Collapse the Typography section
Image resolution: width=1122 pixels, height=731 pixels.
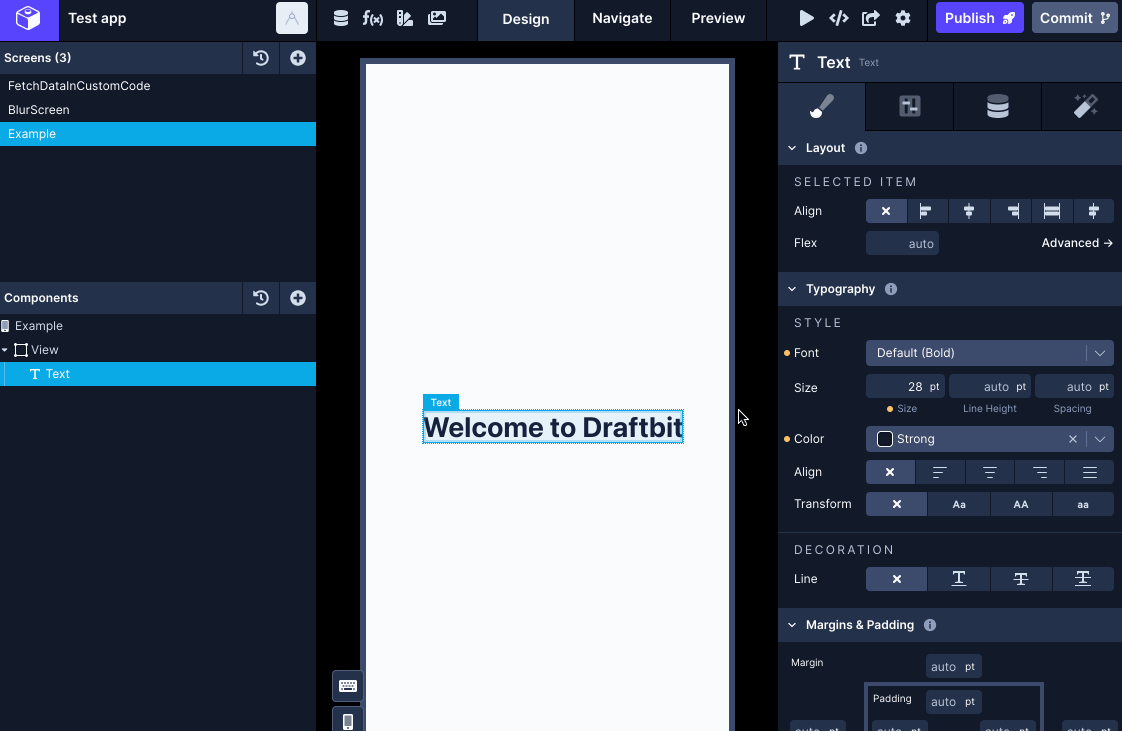click(792, 289)
